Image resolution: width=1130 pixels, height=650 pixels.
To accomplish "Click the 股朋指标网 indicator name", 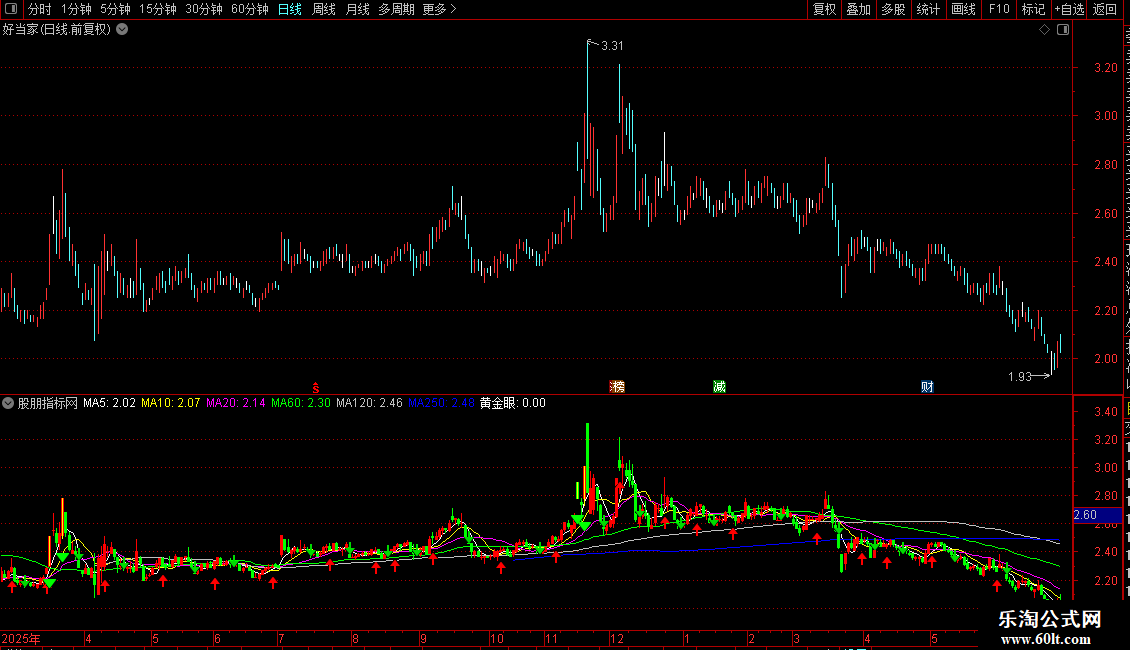I will pos(48,403).
